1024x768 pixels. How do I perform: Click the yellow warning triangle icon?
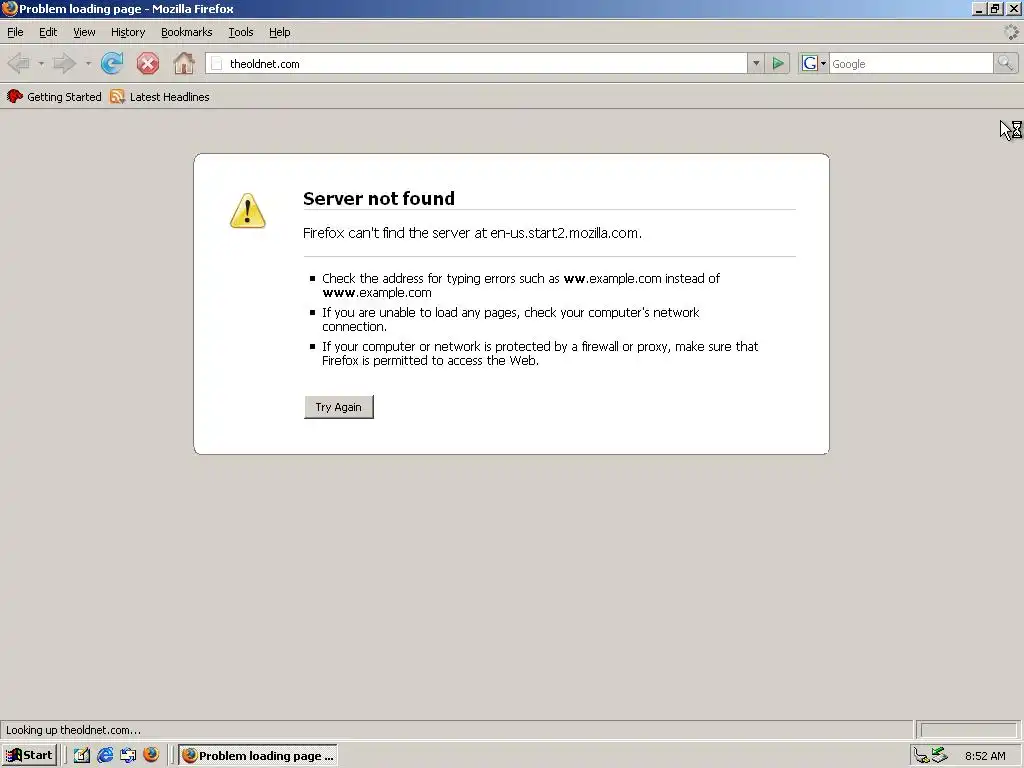(x=248, y=210)
